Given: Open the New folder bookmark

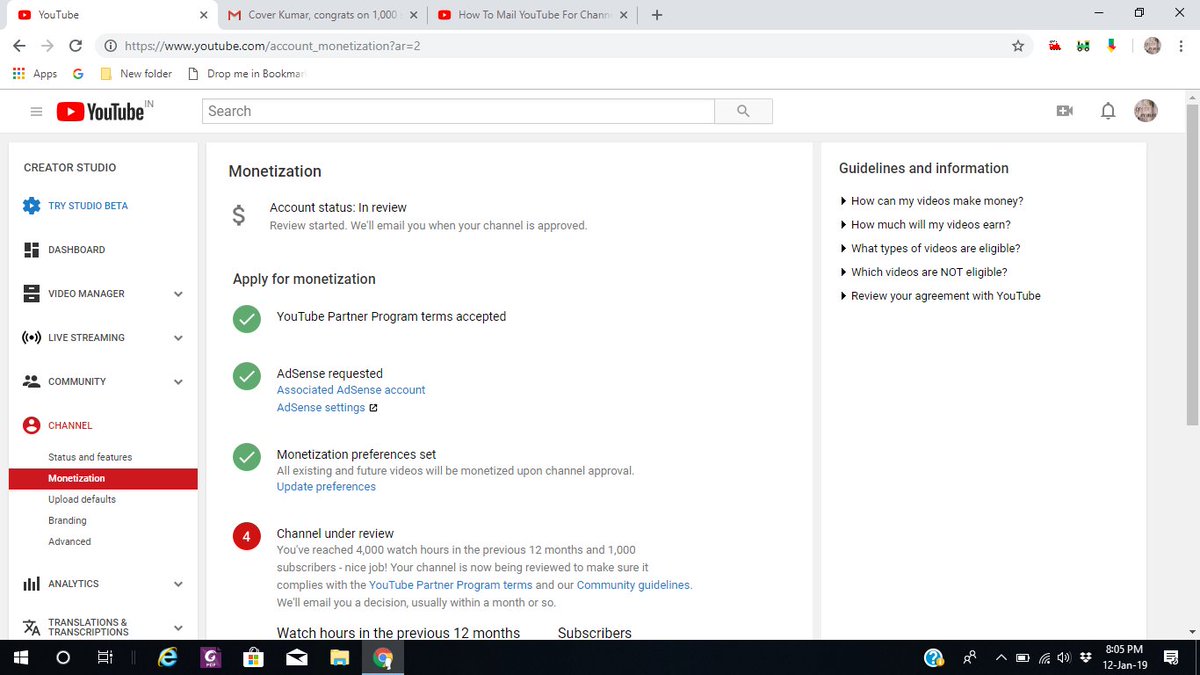Looking at the screenshot, I should coord(135,74).
